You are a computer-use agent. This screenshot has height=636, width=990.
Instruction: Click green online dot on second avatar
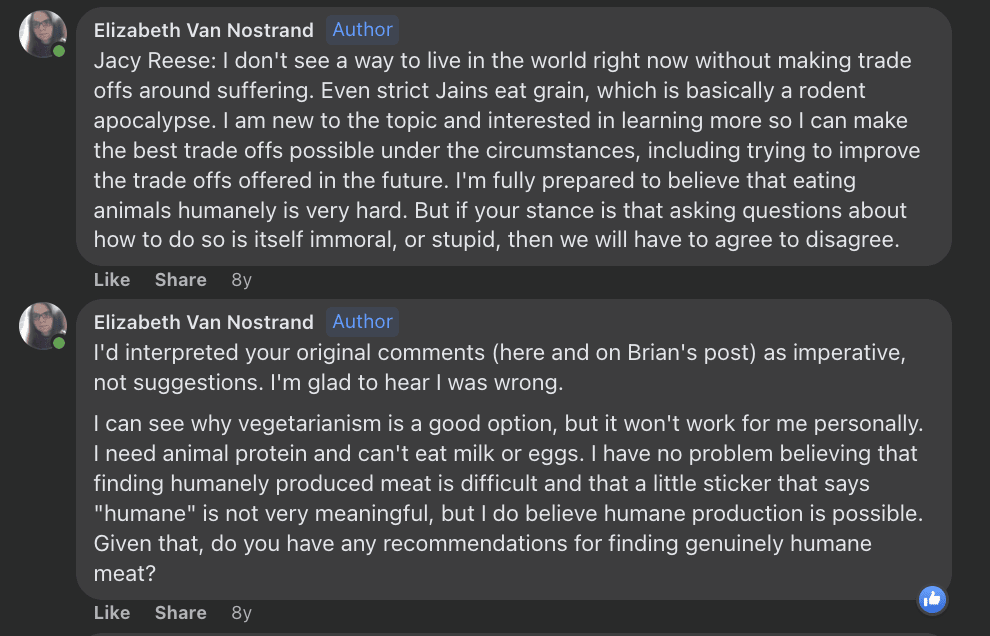coord(59,343)
